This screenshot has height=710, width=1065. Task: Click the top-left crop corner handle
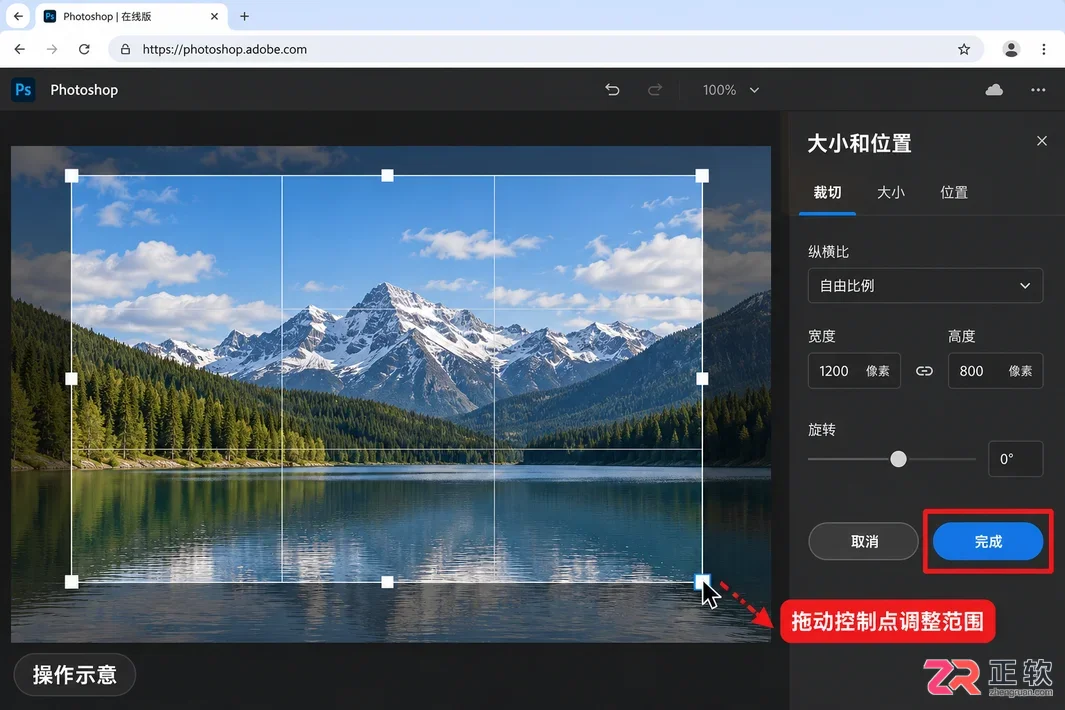(x=71, y=176)
